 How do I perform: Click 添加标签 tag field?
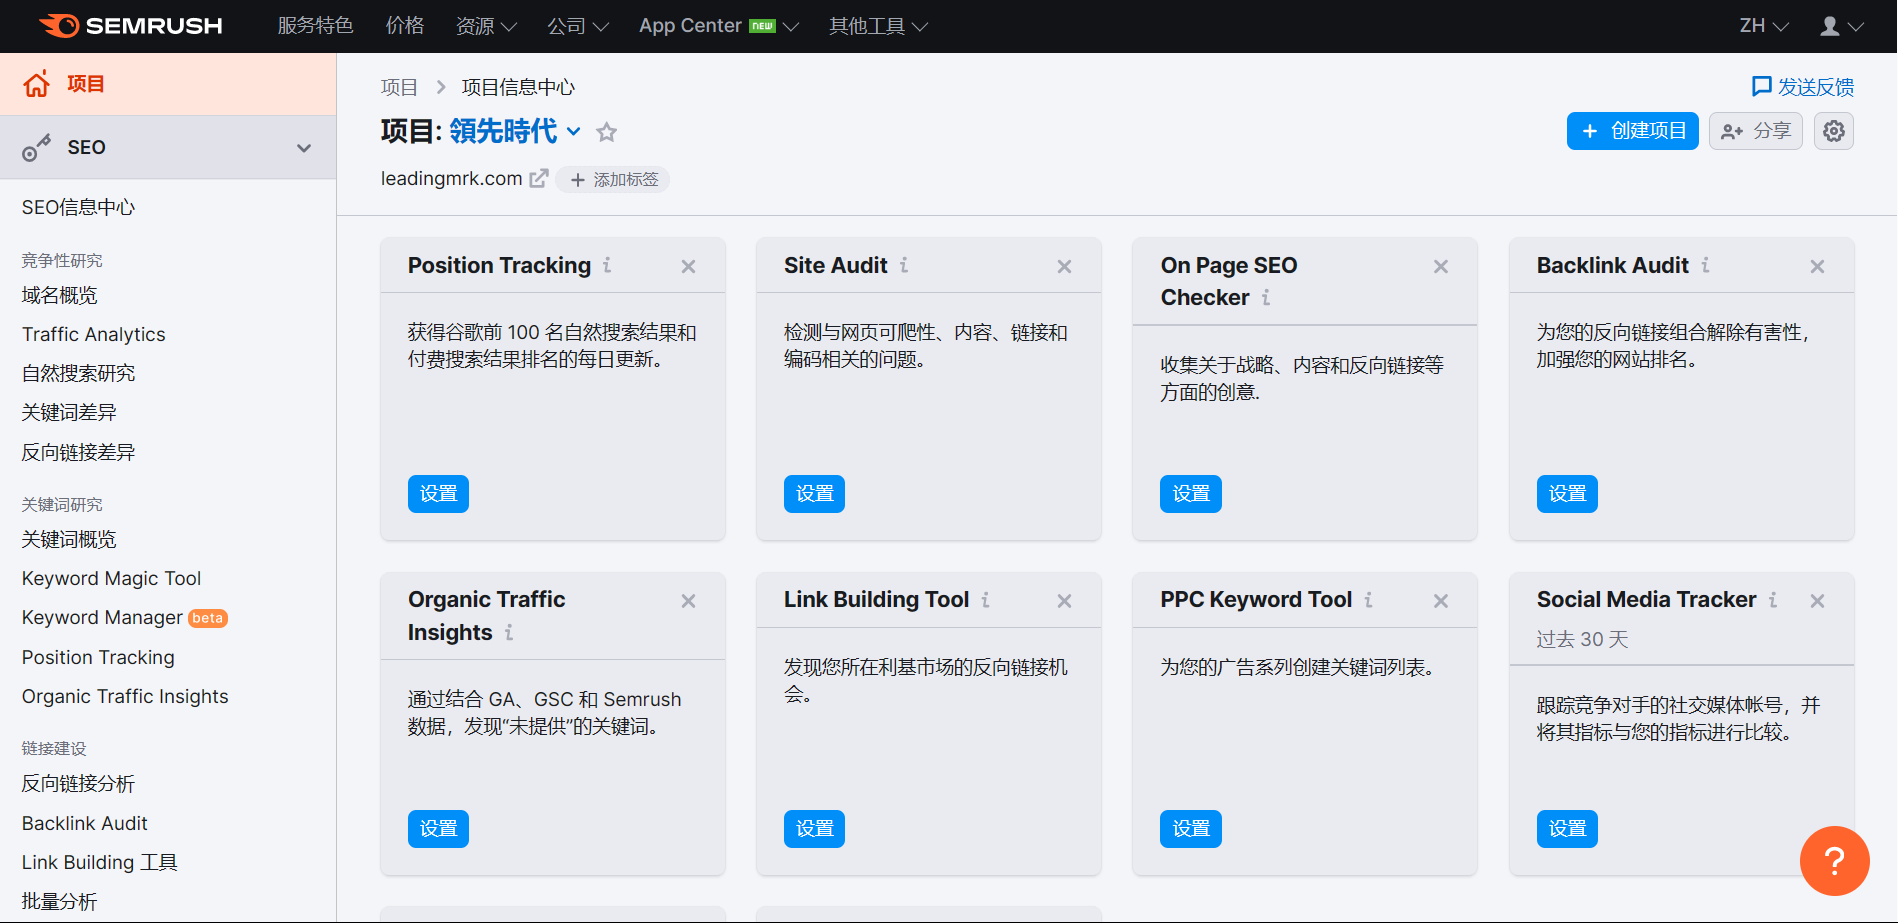(613, 179)
